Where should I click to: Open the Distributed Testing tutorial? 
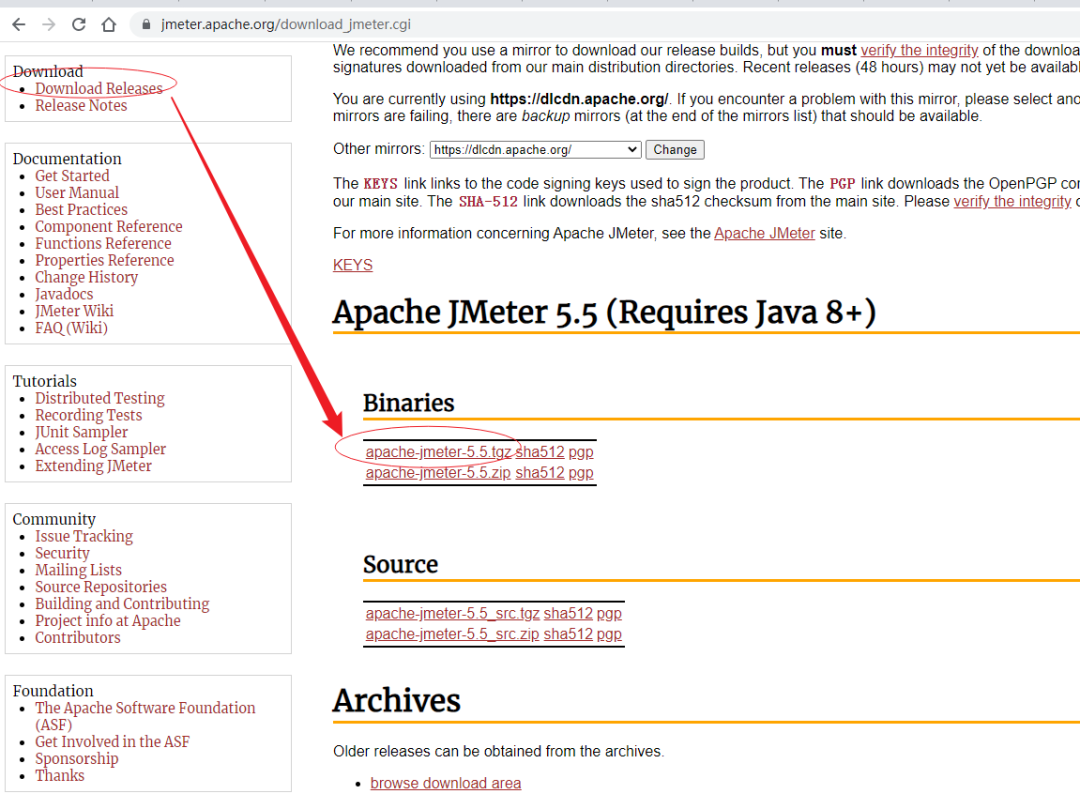(x=99, y=398)
